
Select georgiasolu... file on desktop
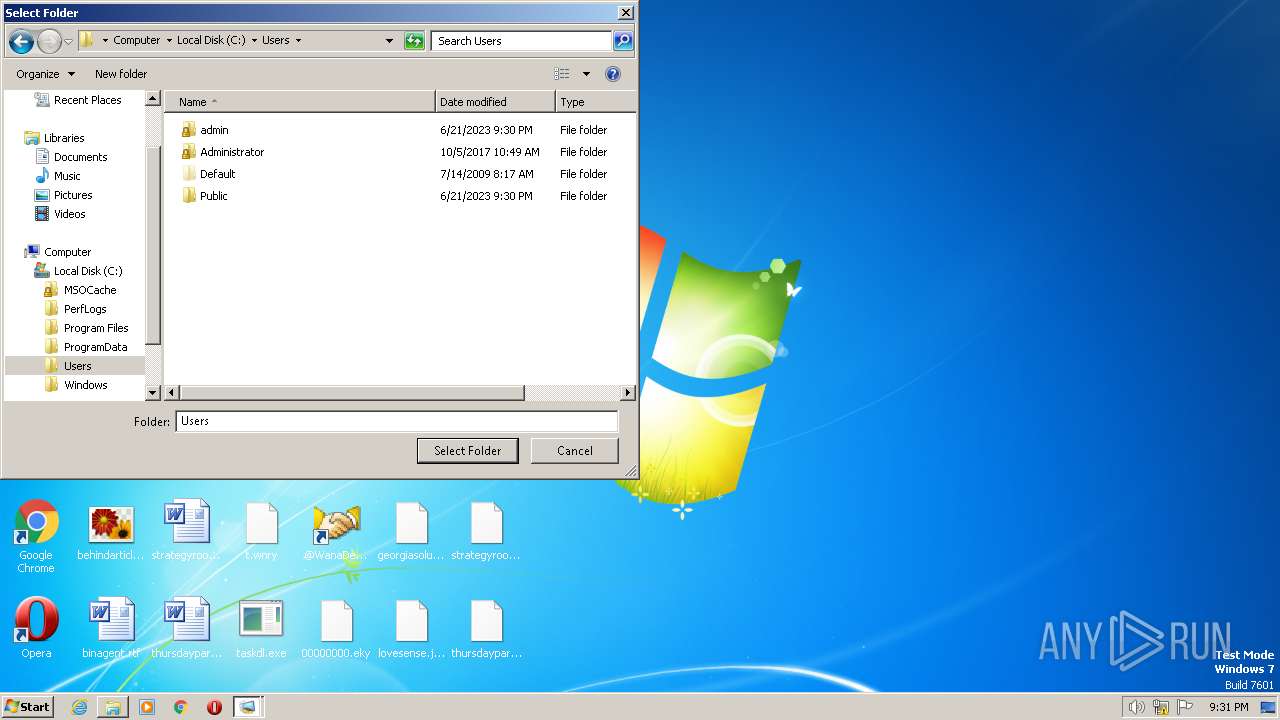point(411,531)
